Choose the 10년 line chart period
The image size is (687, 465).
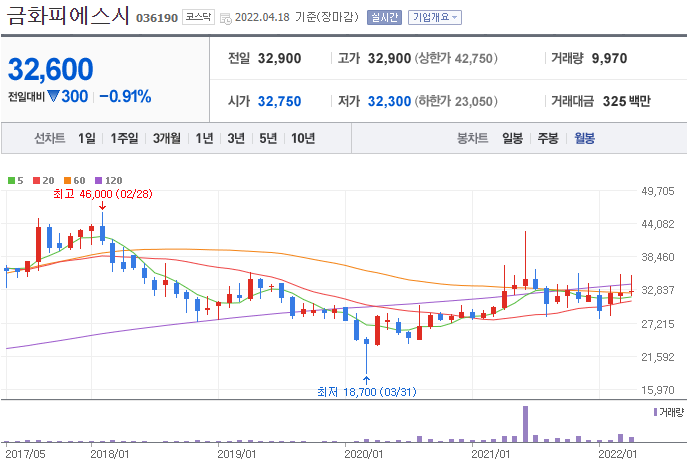[303, 138]
